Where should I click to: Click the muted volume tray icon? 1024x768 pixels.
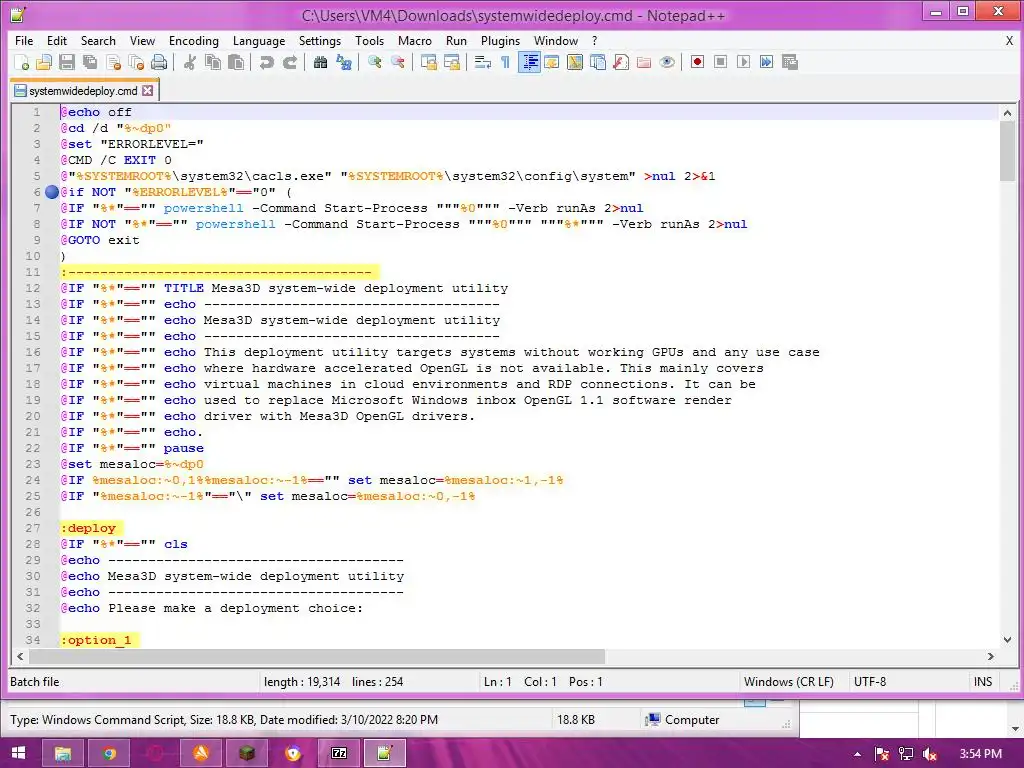click(930, 754)
